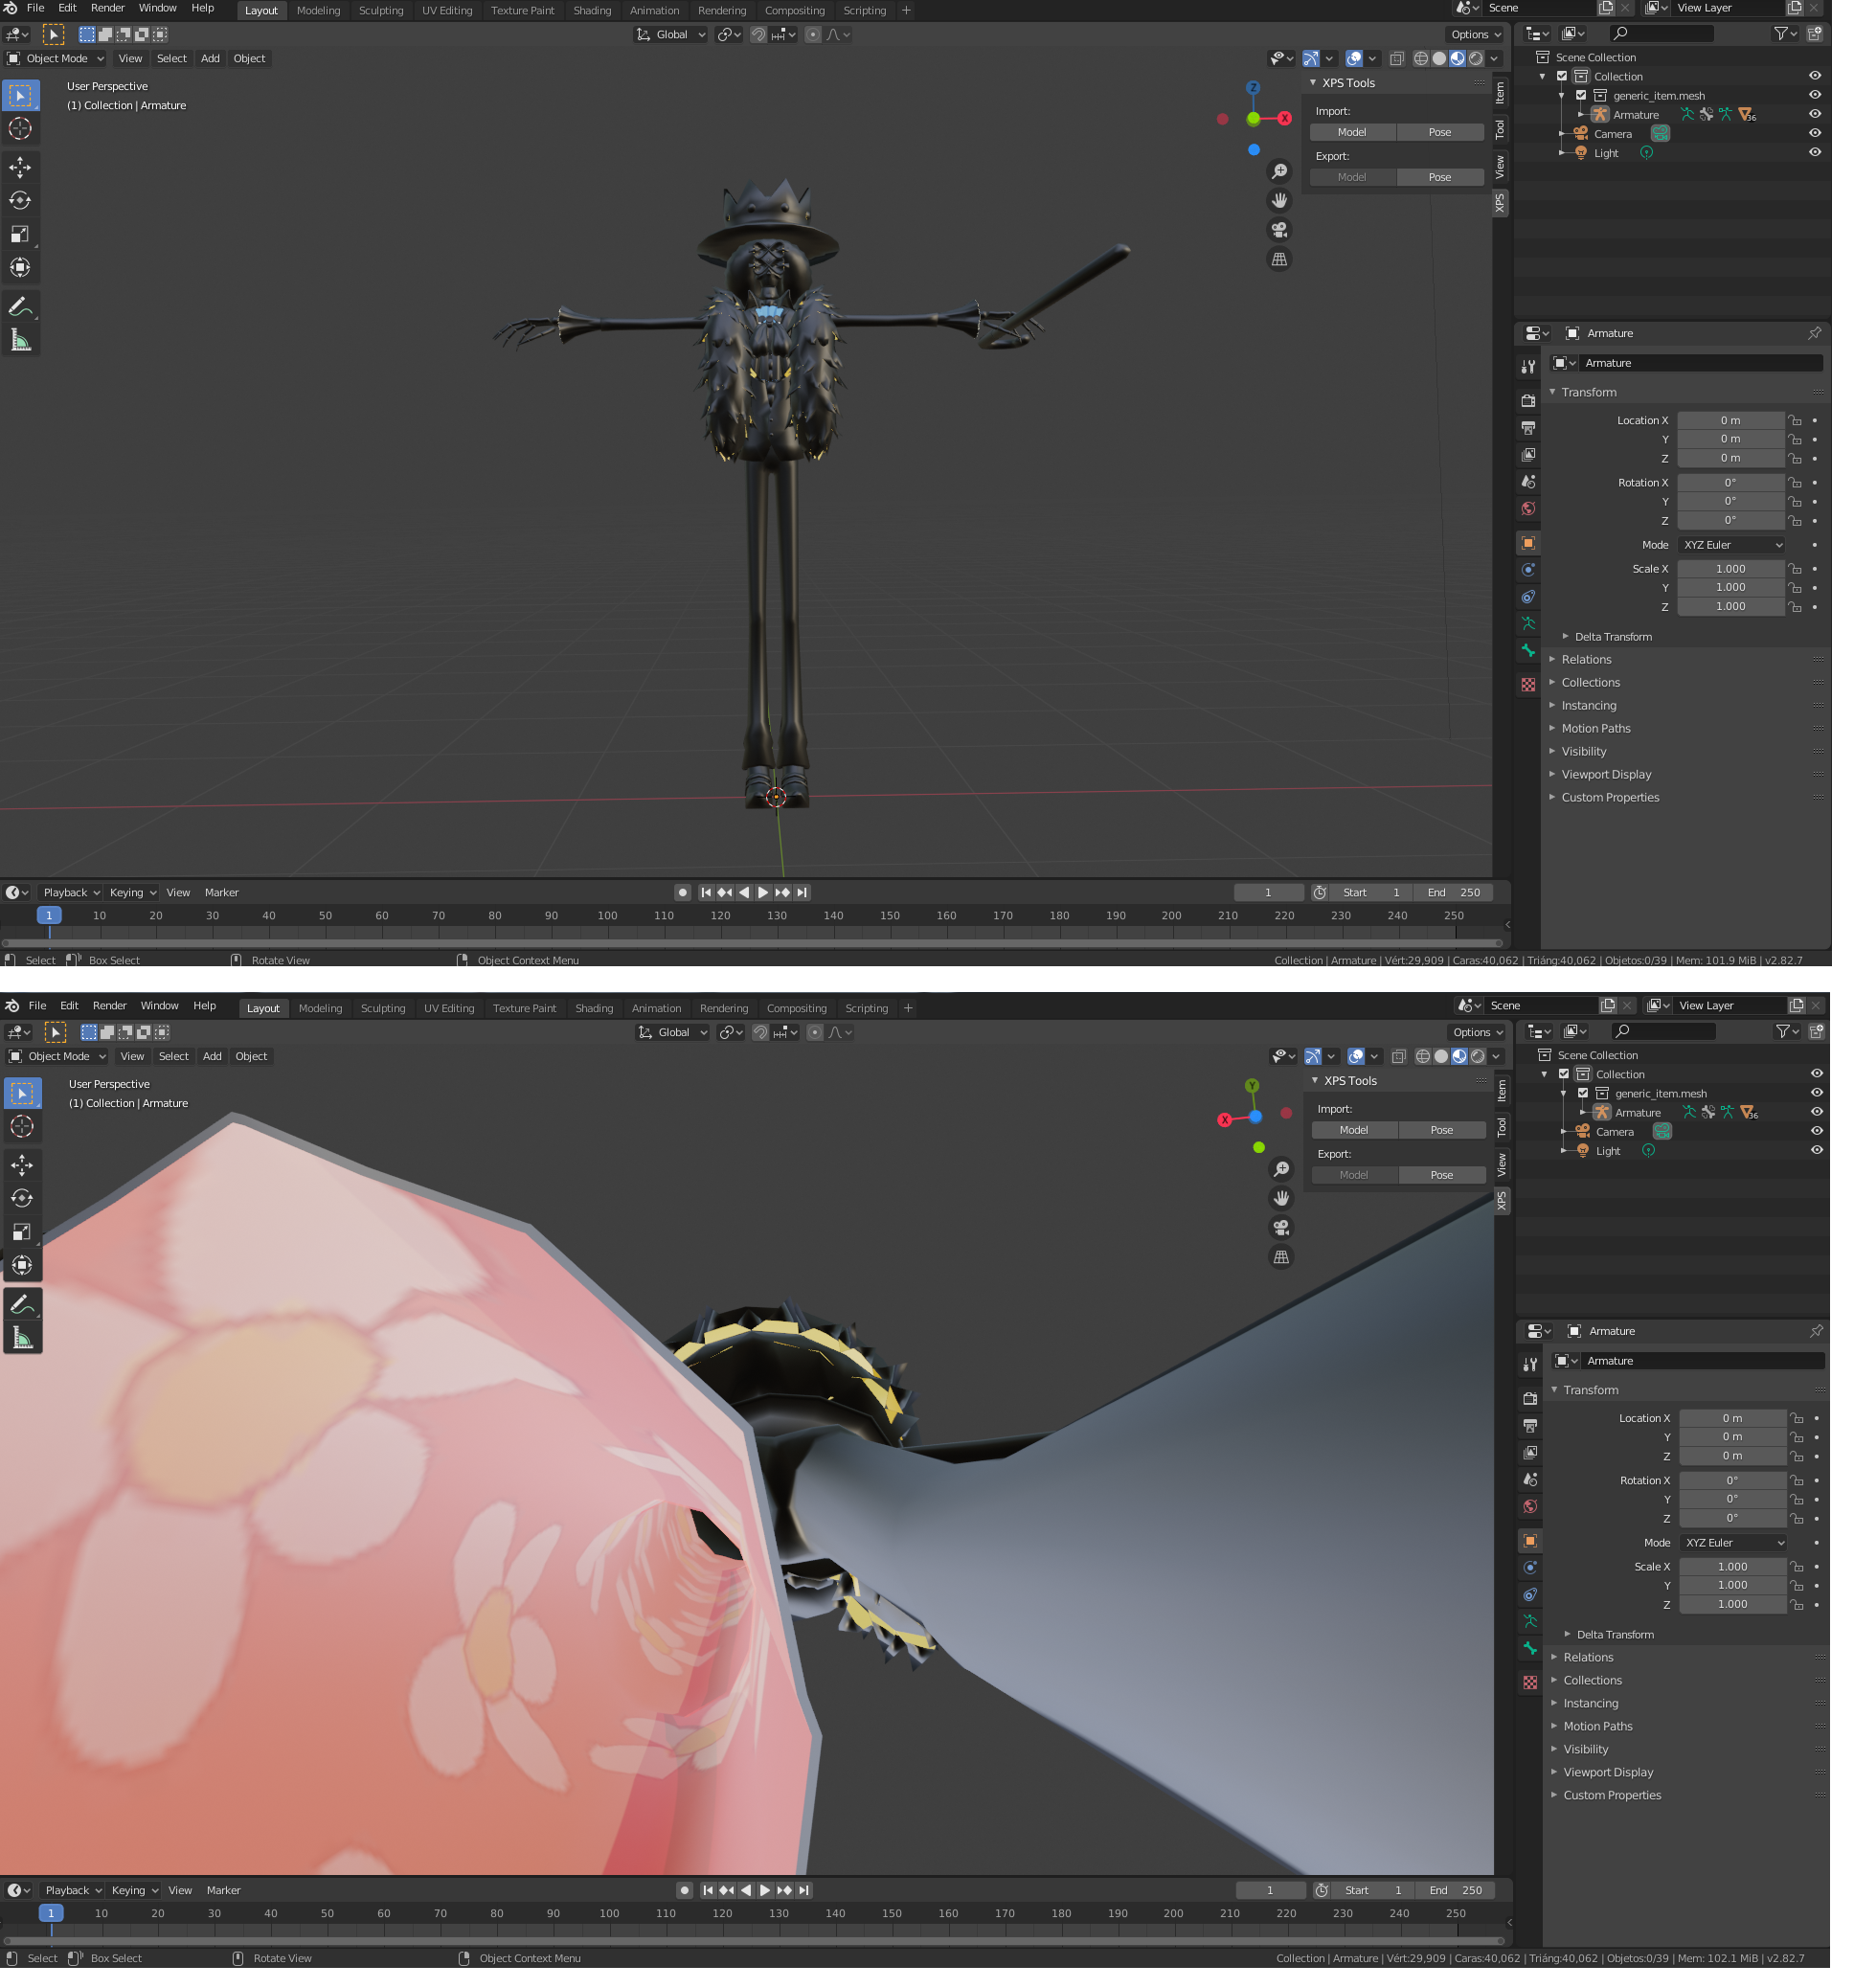Switch to wireframe shading in upper viewport

(x=1420, y=59)
